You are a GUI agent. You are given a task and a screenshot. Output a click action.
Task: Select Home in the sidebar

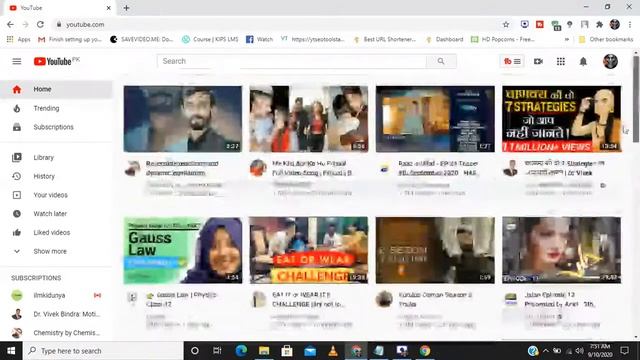56,89
